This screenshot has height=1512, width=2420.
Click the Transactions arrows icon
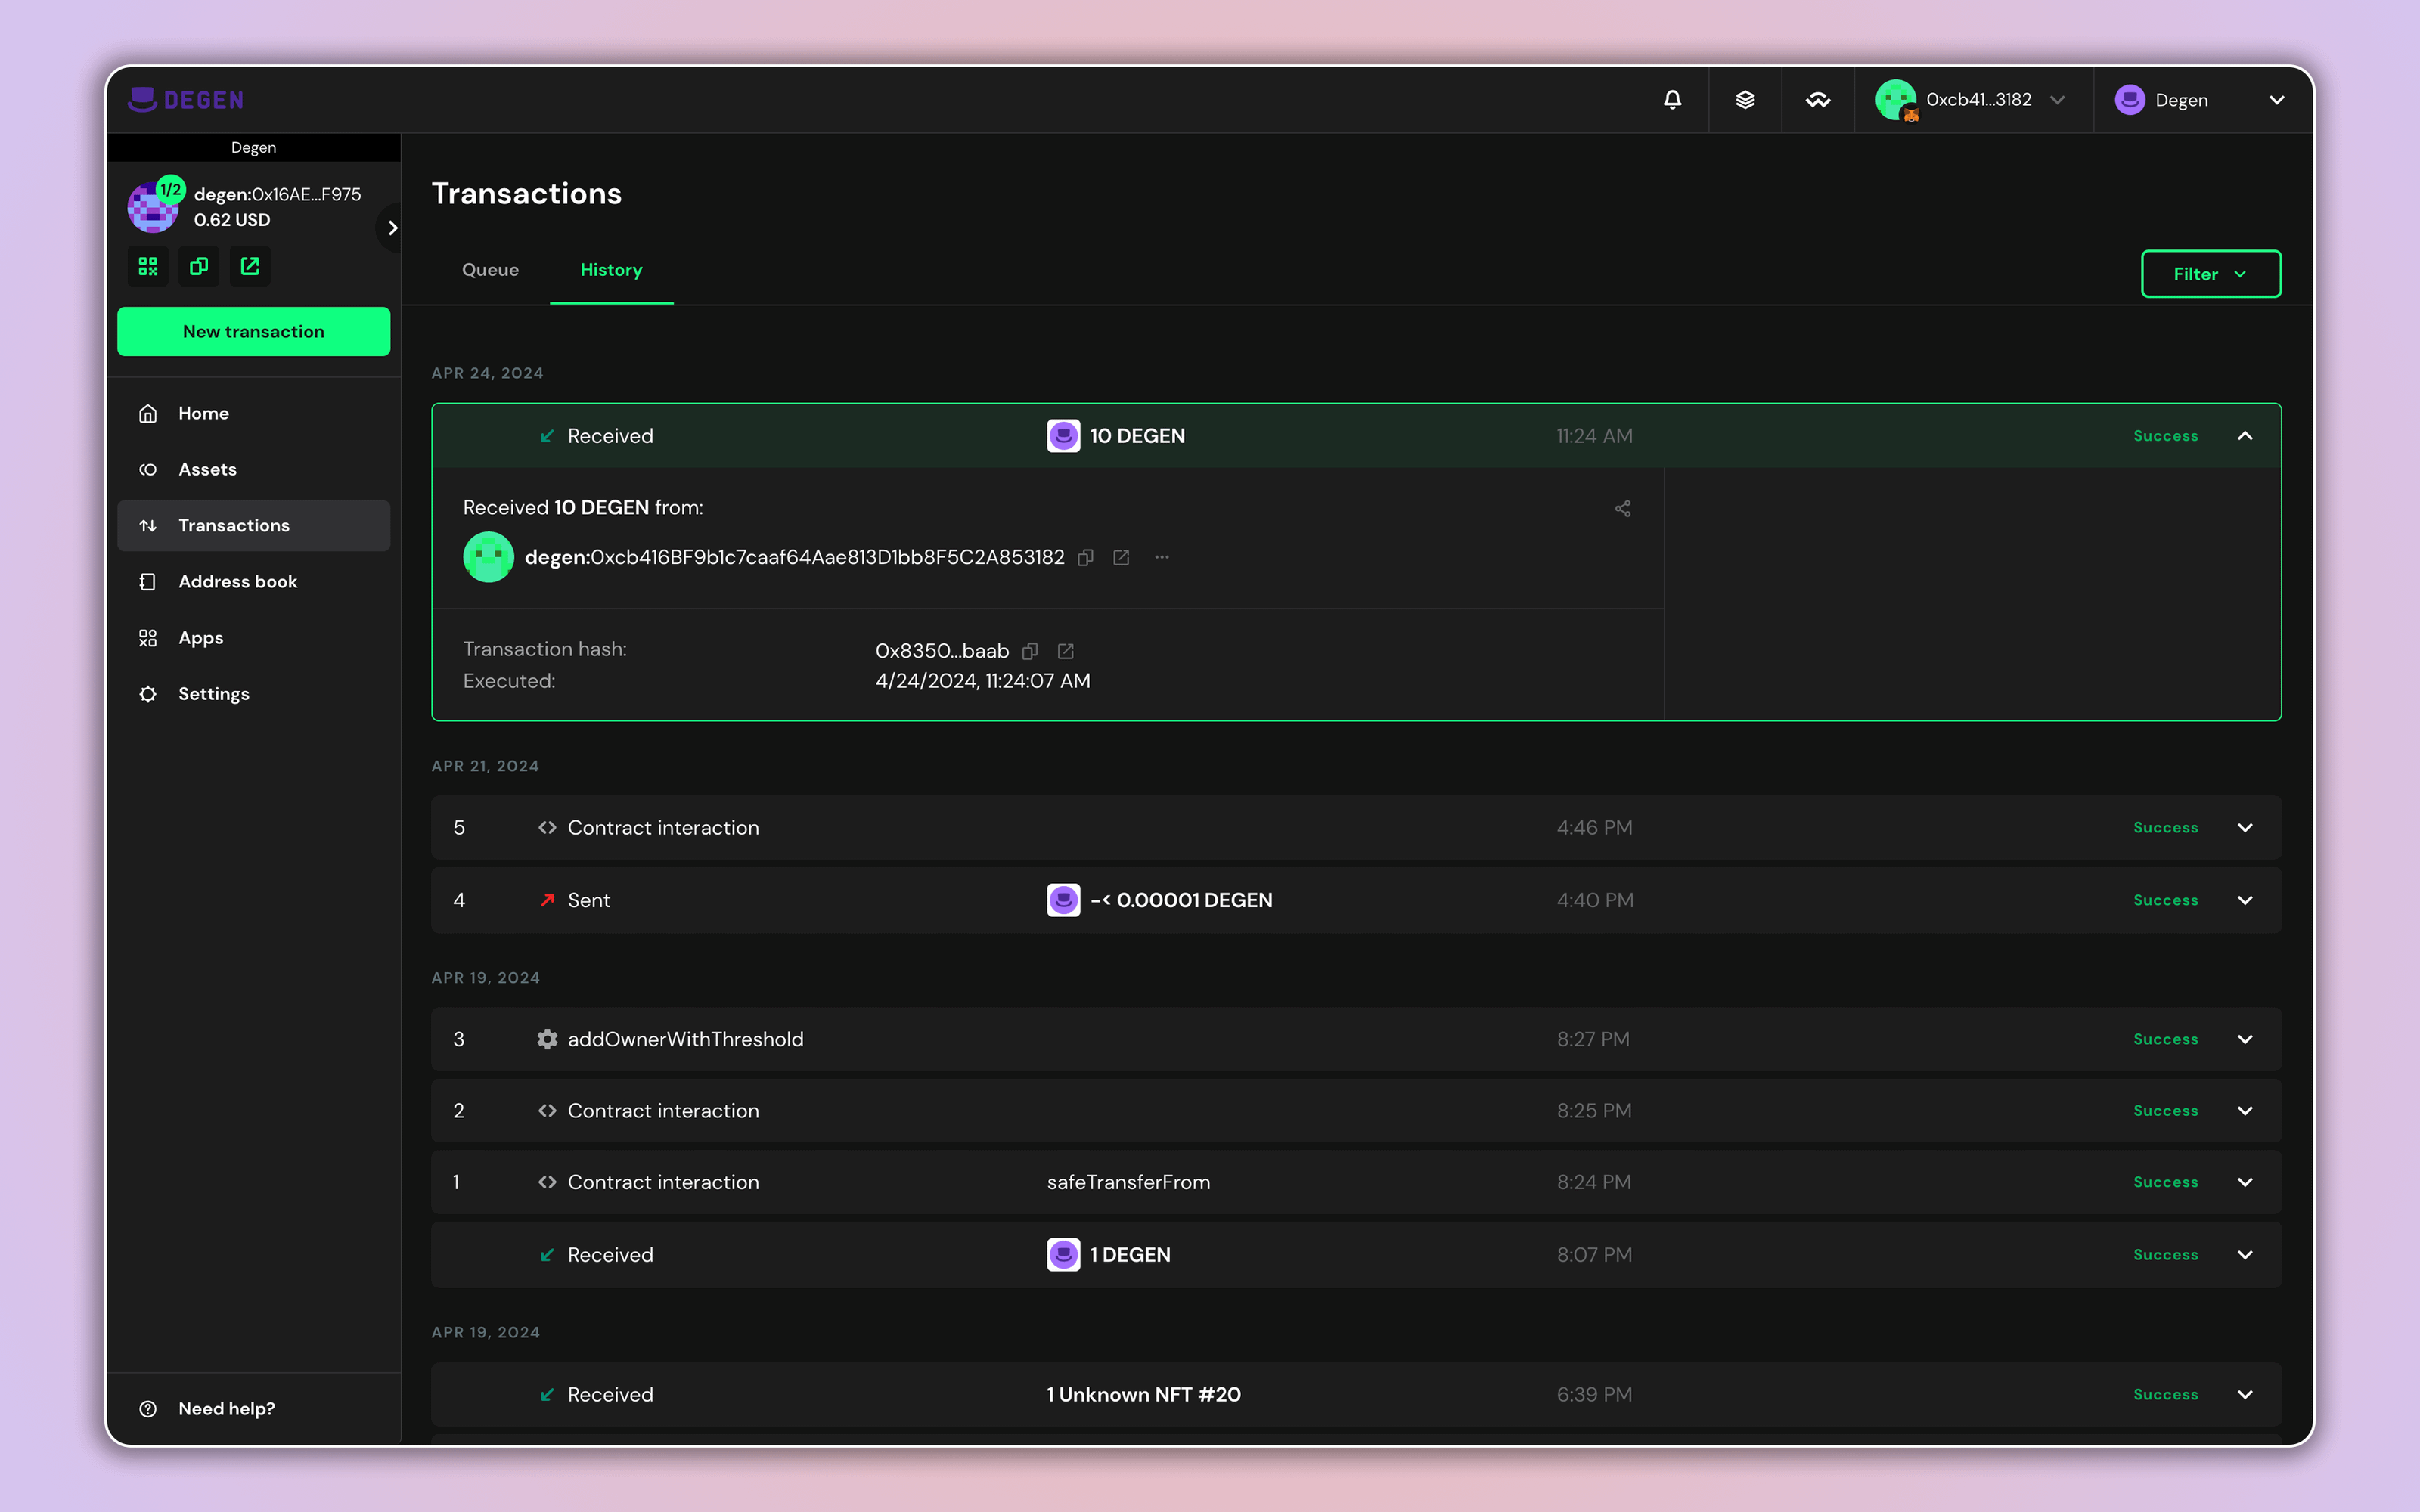point(148,525)
